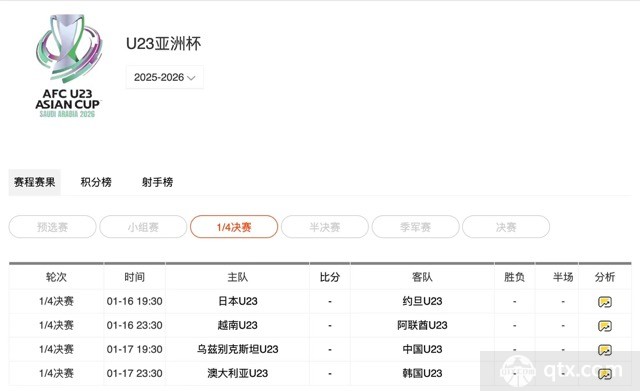Open the 越南U23 home team link
This screenshot has width=640, height=391.
point(238,325)
